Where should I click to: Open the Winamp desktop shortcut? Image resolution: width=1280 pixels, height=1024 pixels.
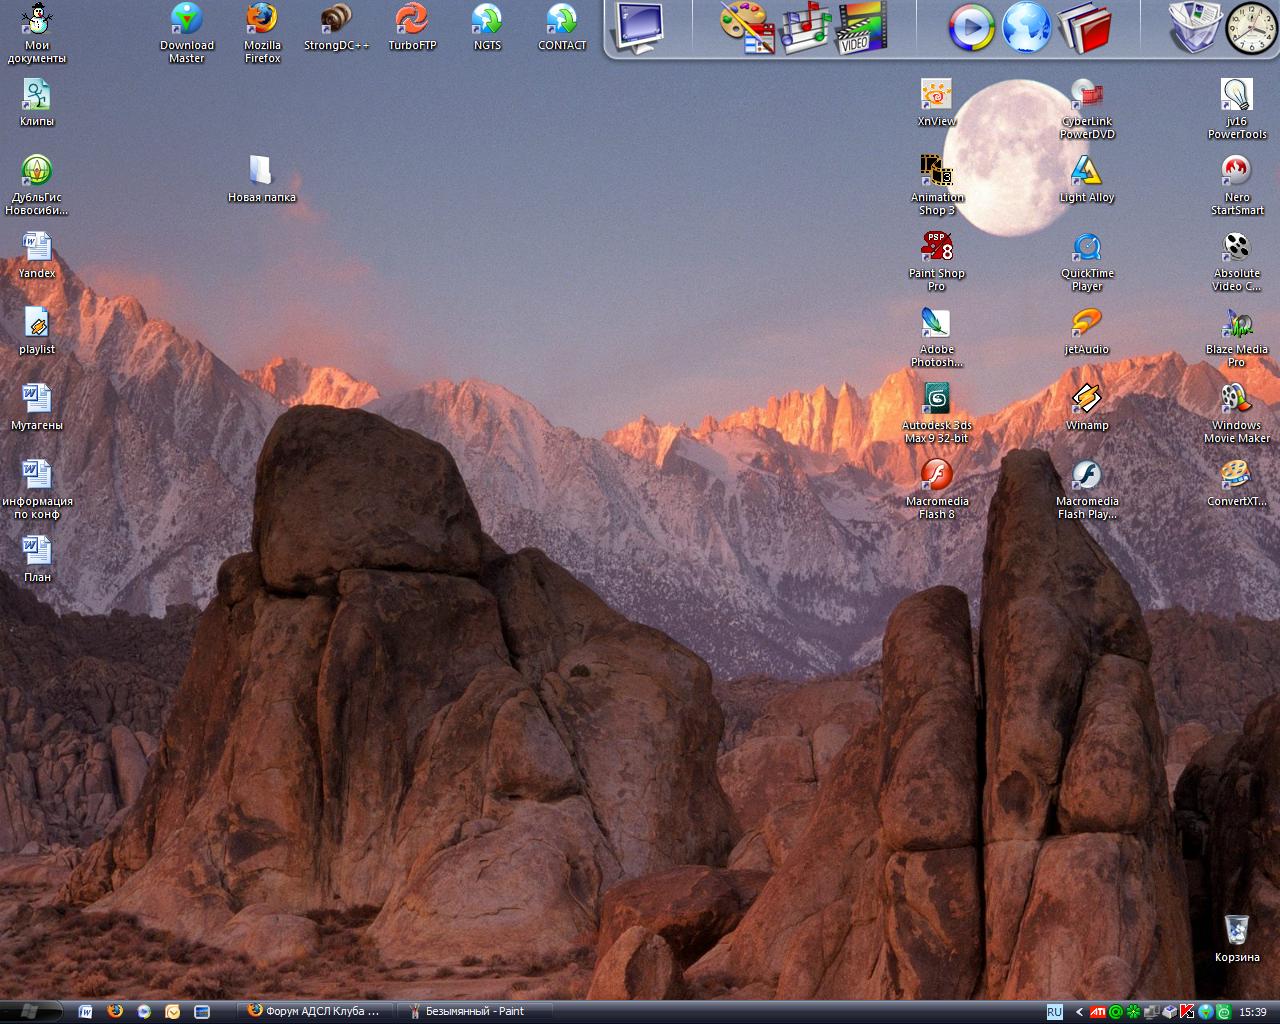(x=1086, y=400)
